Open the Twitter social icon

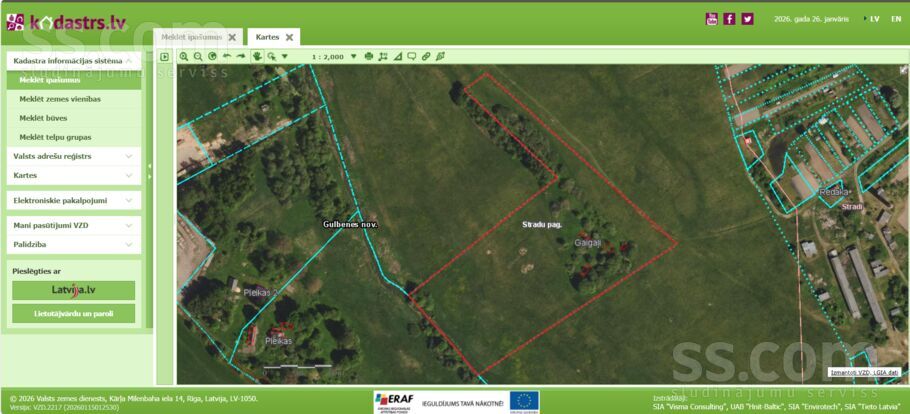pyautogui.click(x=748, y=19)
